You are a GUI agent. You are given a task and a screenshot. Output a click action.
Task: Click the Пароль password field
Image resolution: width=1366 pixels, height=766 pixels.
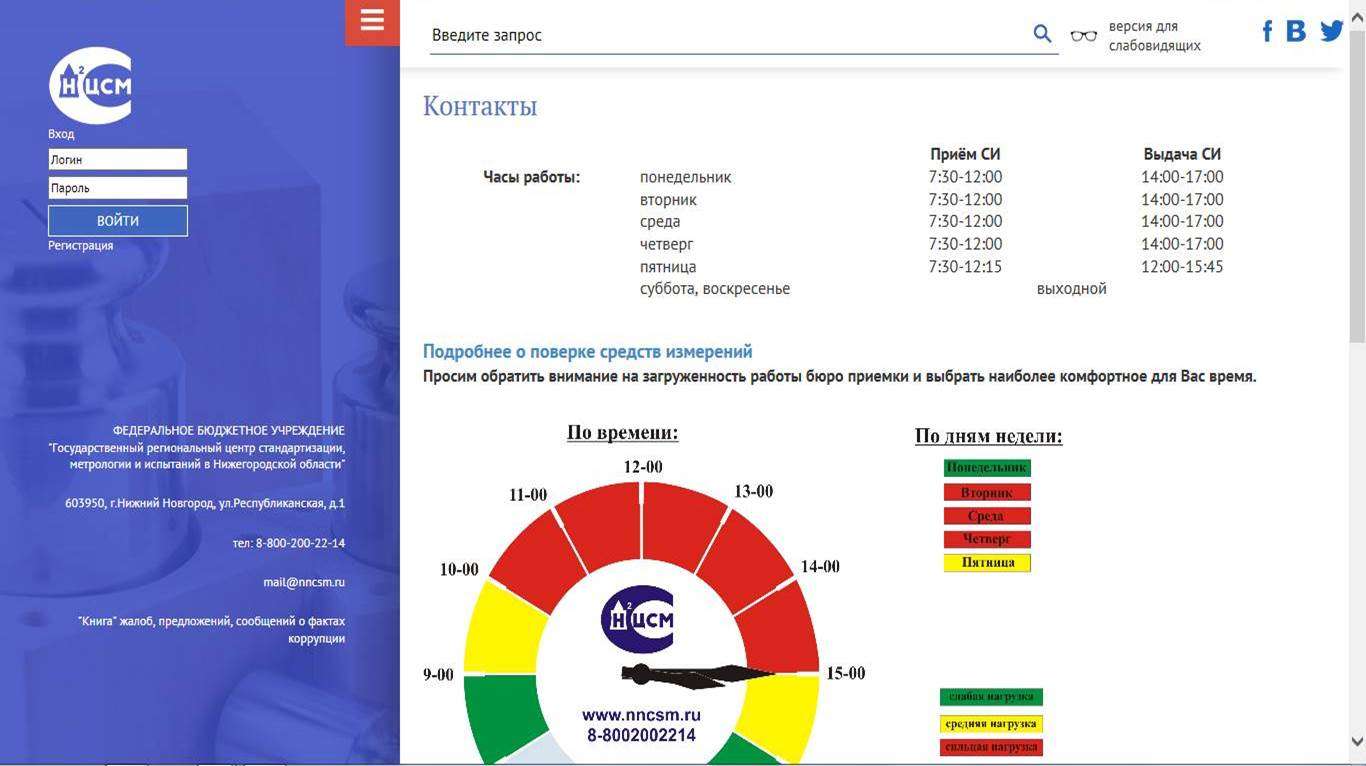[x=118, y=188]
